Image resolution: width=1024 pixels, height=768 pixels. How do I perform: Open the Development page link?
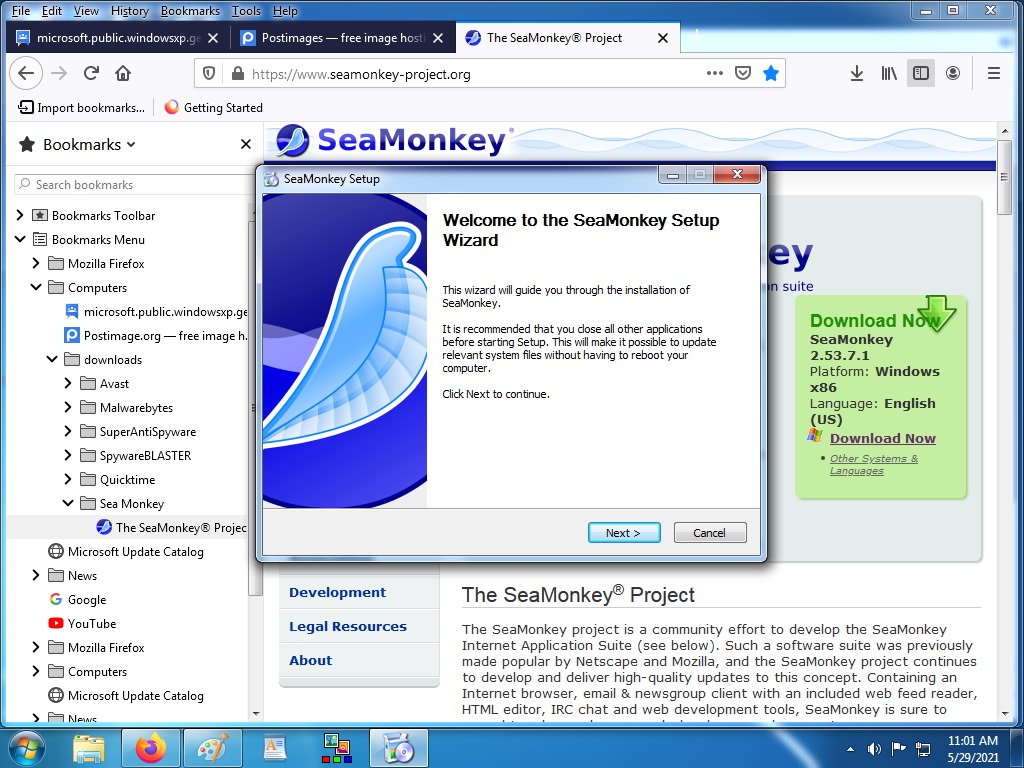(337, 592)
